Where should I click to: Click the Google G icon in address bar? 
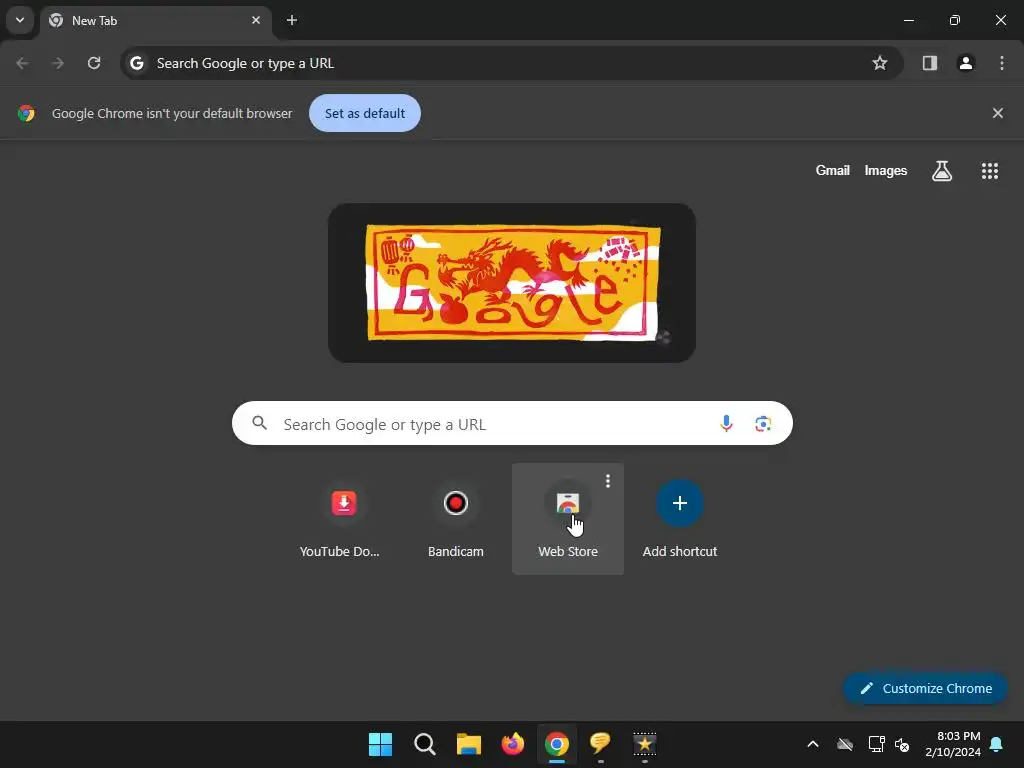tap(136, 63)
